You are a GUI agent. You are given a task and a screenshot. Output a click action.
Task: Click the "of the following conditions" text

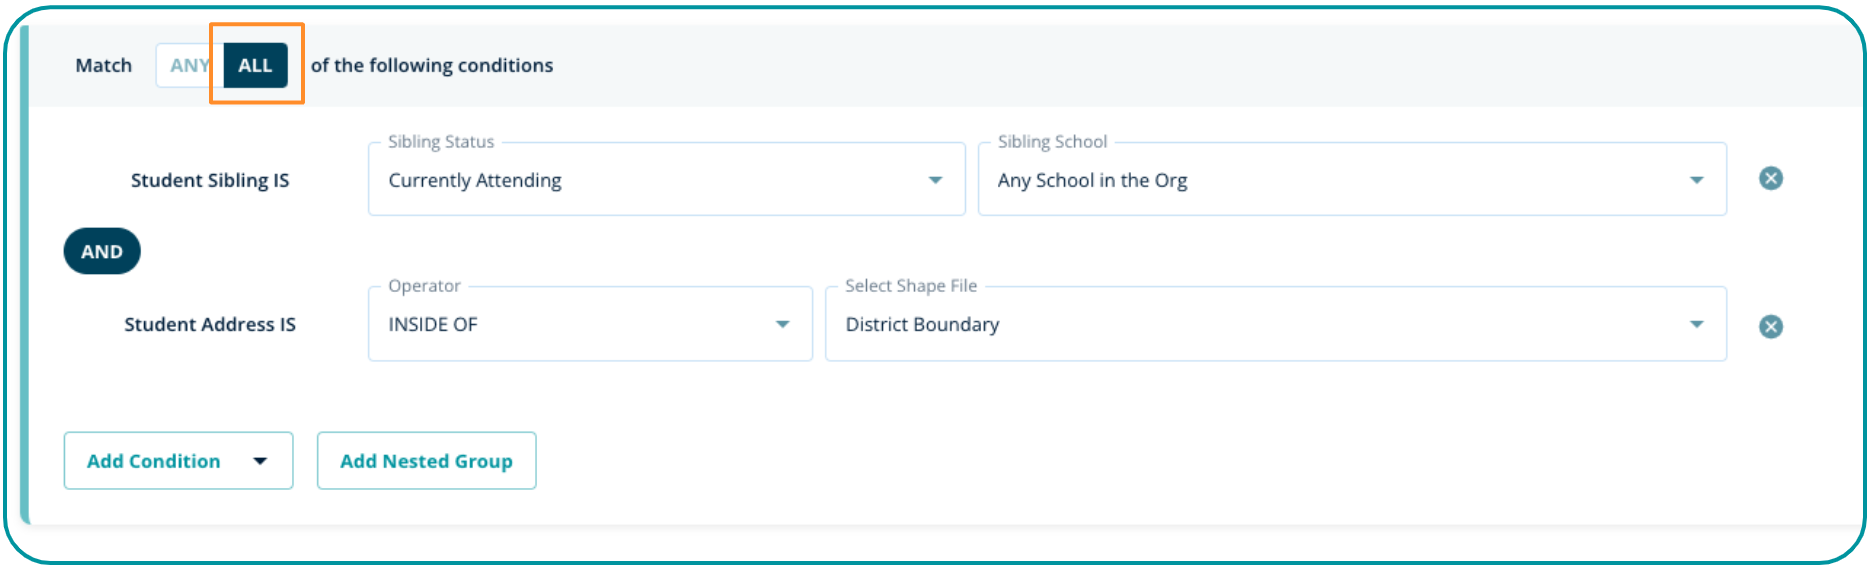(431, 66)
